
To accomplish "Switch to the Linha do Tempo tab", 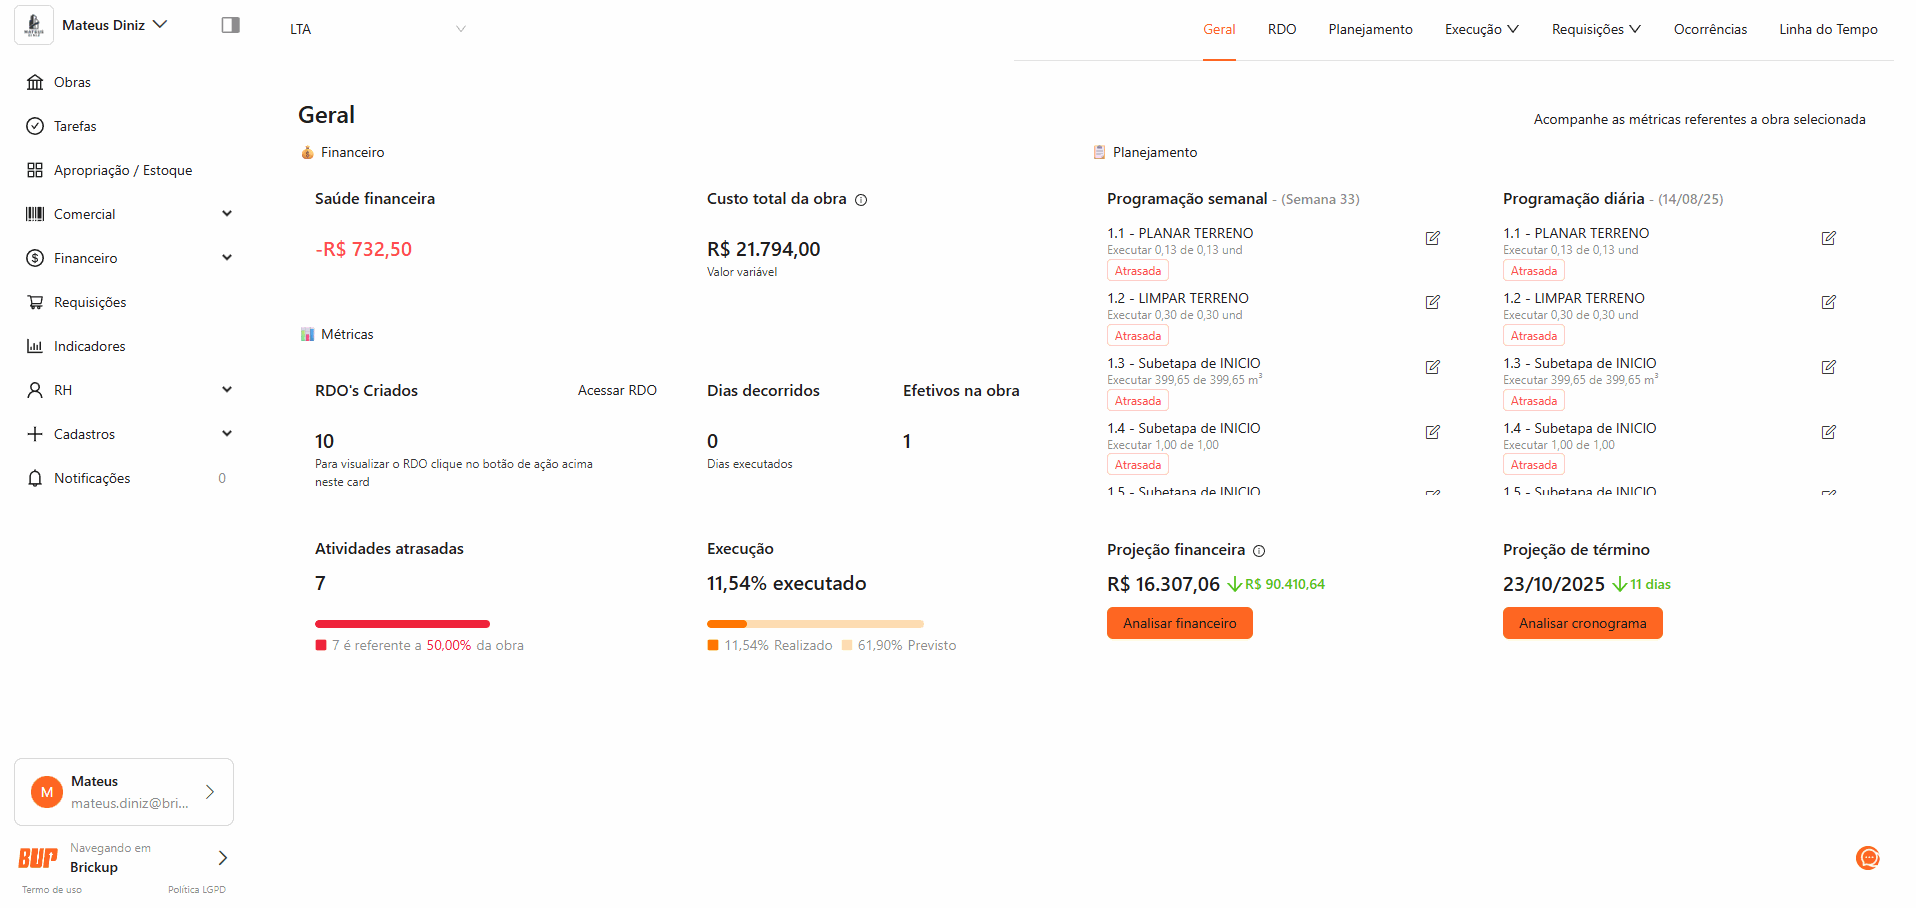I will click(x=1828, y=29).
